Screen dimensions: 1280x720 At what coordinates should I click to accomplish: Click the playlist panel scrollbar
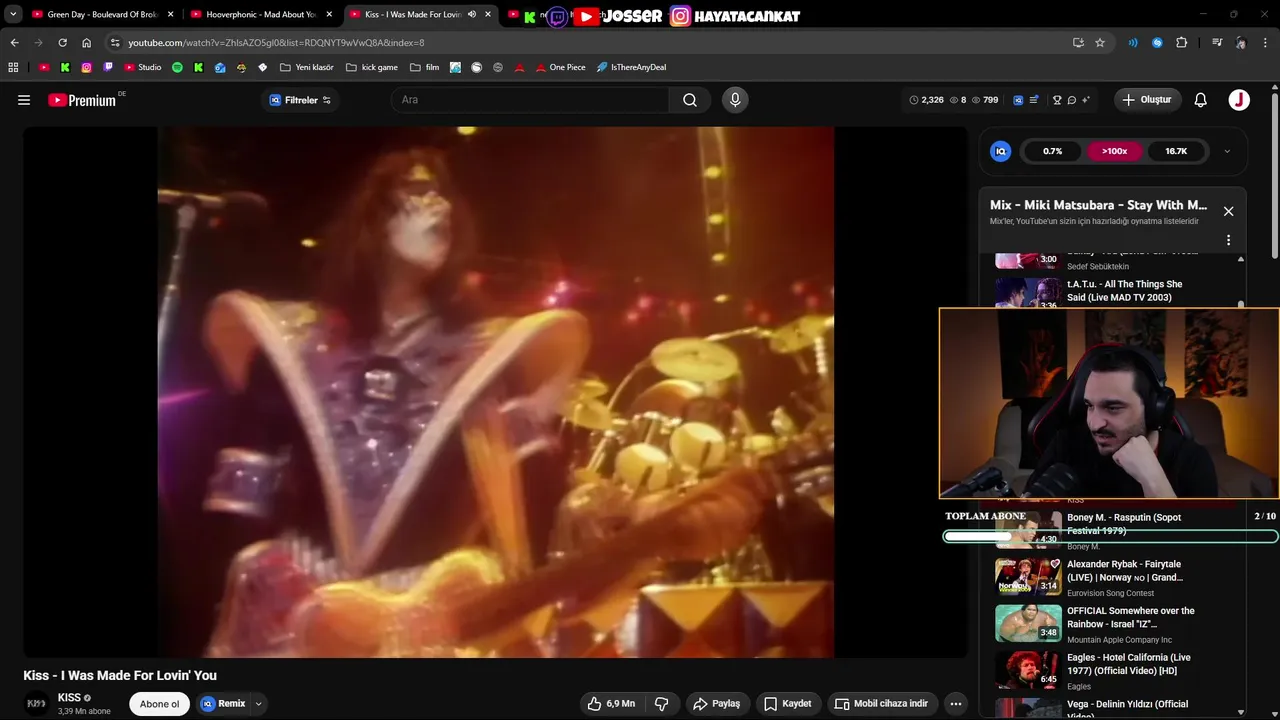point(1241,304)
